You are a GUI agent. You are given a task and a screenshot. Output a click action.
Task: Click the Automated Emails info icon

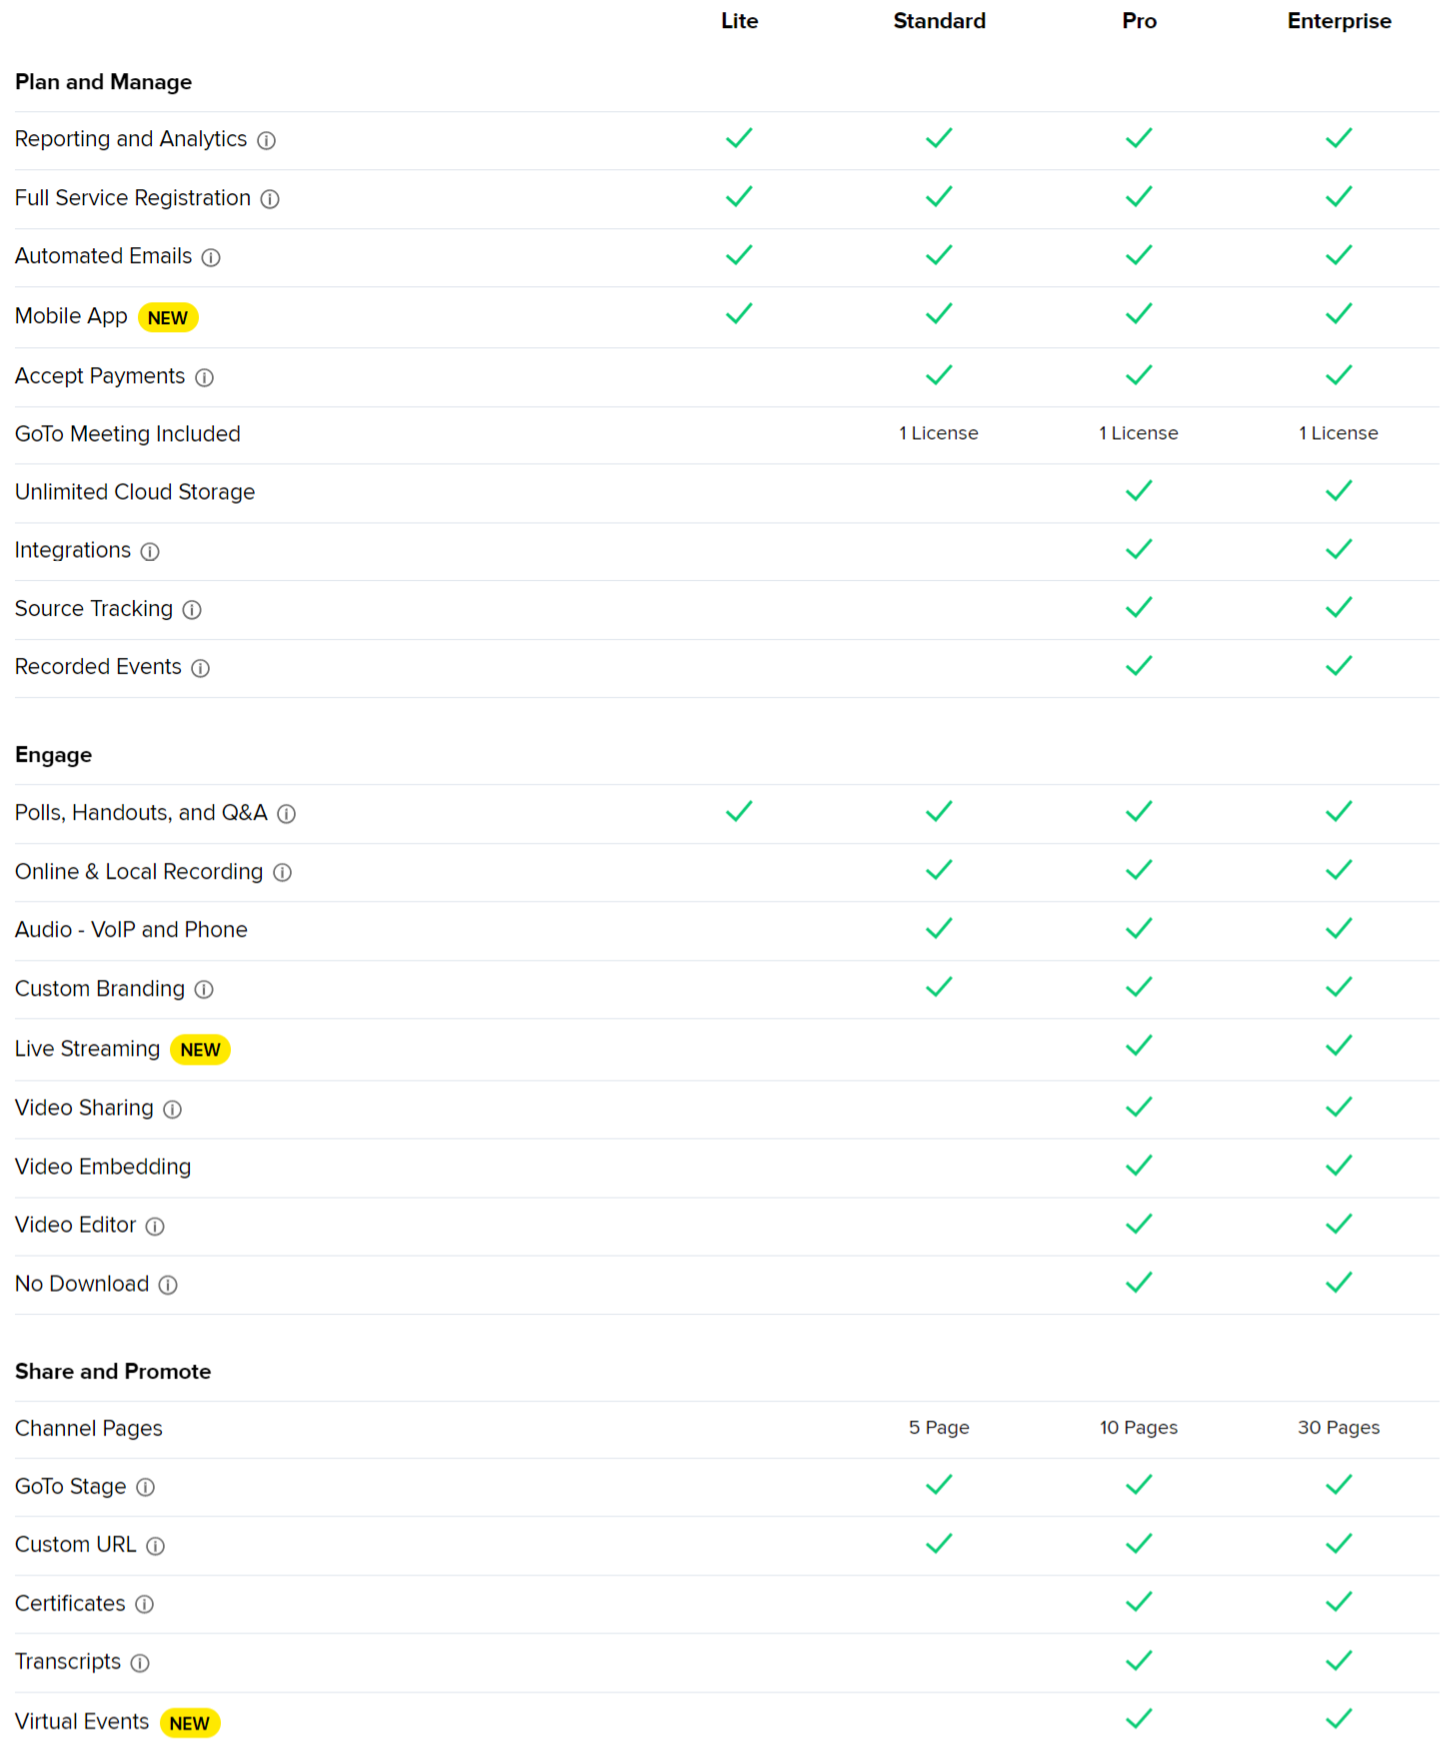(211, 258)
